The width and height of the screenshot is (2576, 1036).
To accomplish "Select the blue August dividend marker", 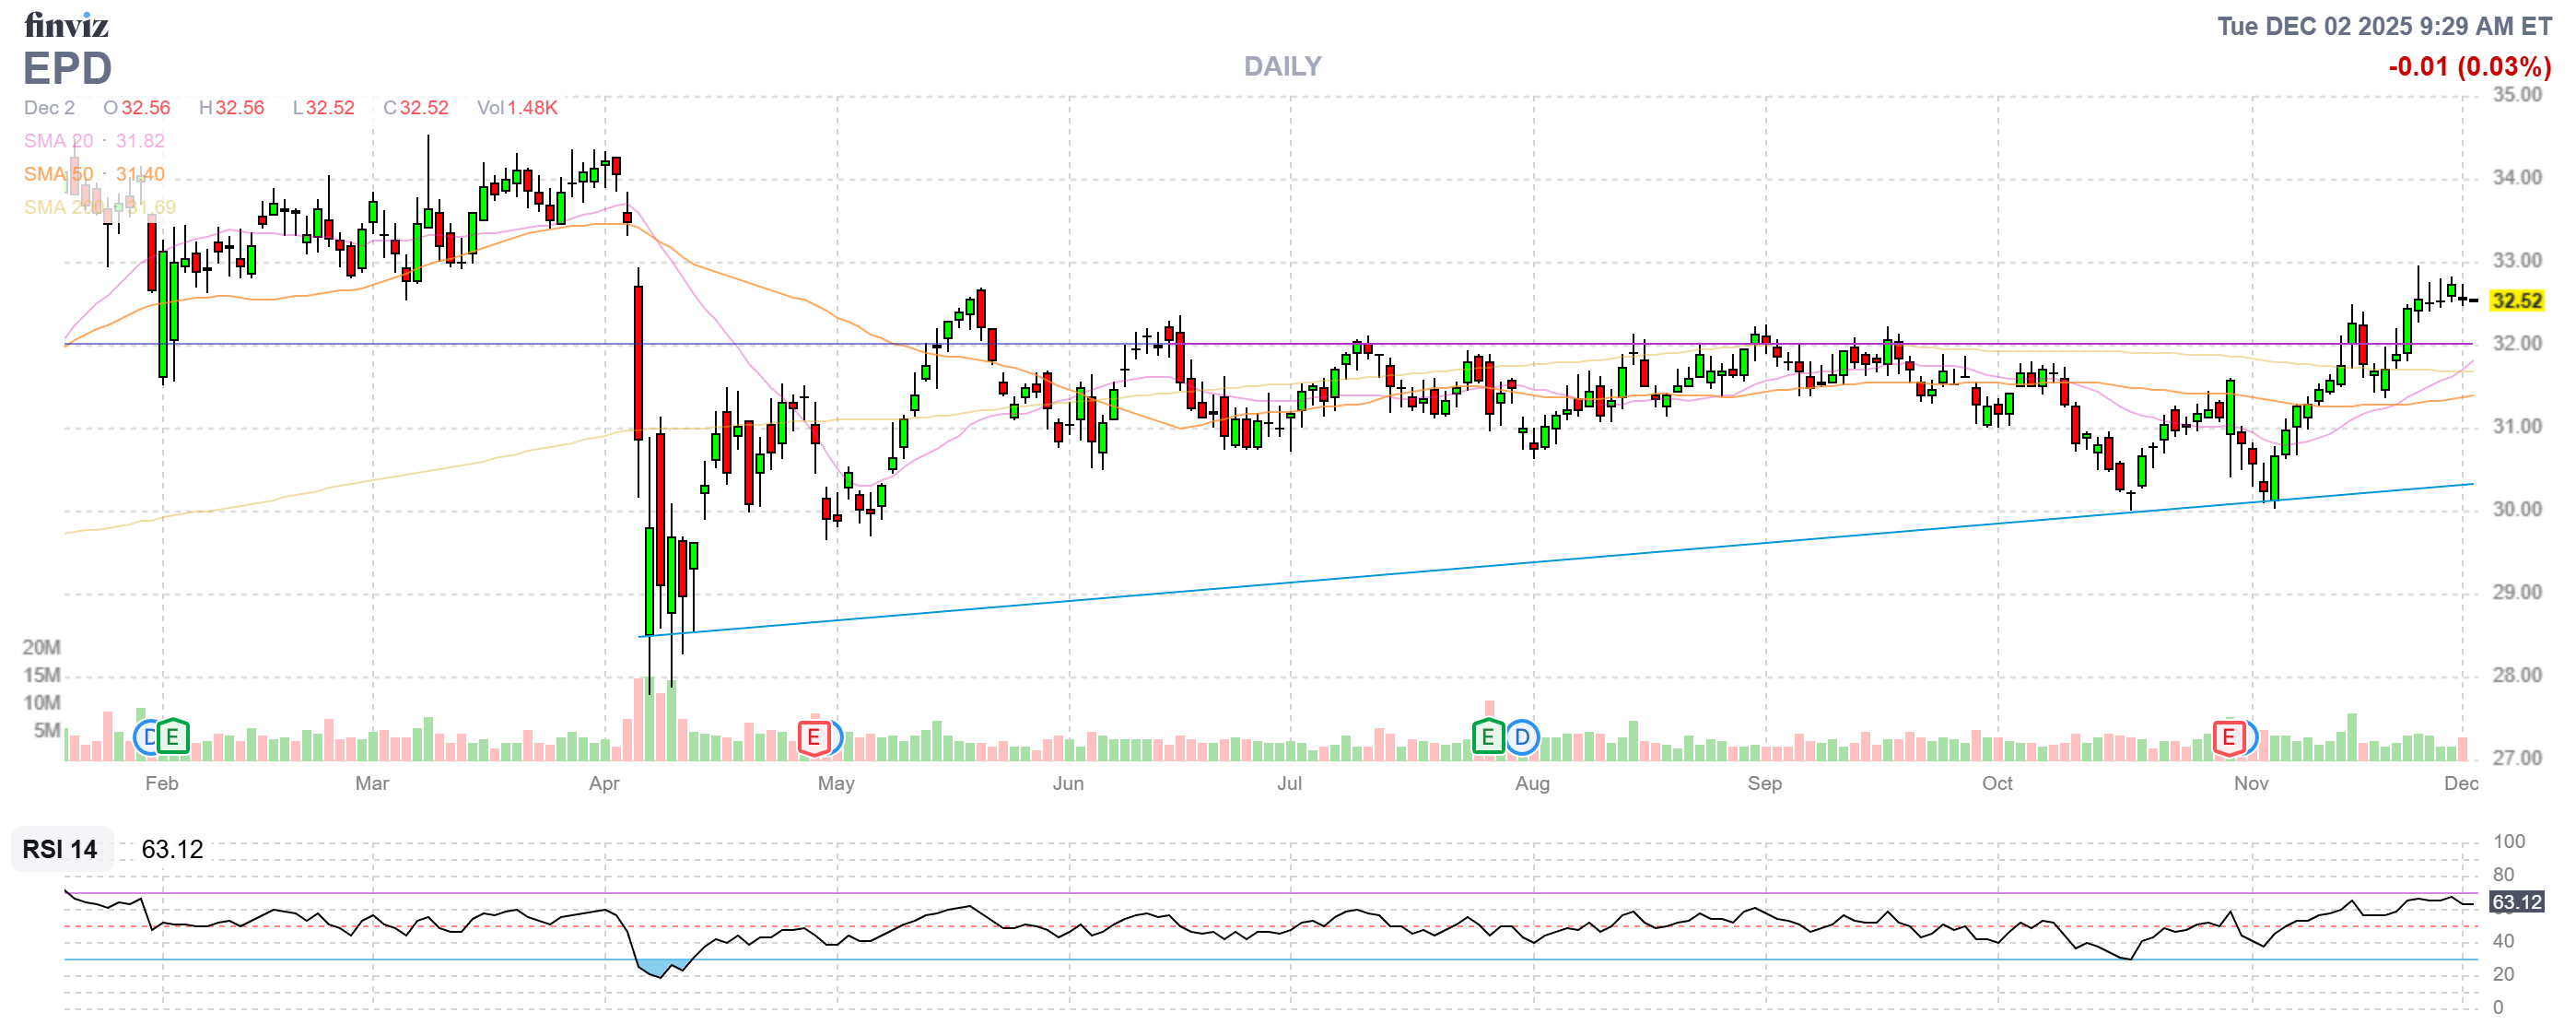I will (x=1521, y=738).
